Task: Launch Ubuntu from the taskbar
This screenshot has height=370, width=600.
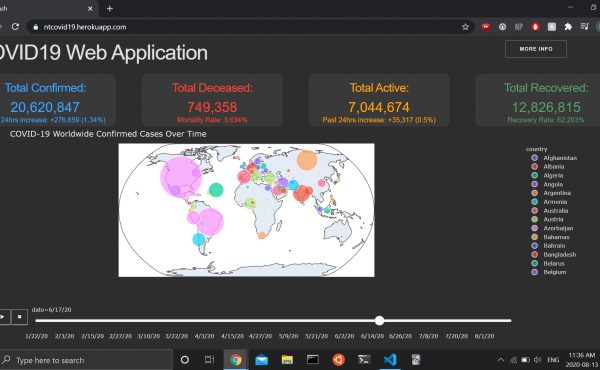Action: tap(339, 360)
